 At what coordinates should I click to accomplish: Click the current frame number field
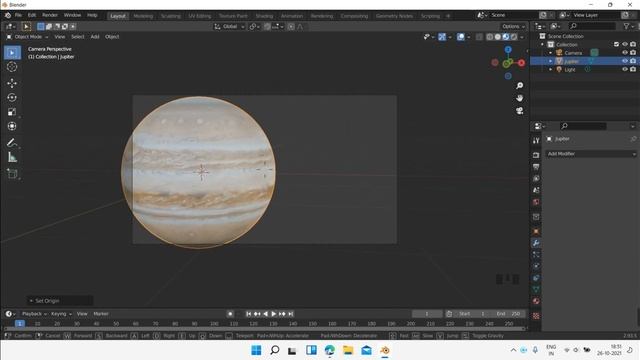(x=427, y=314)
